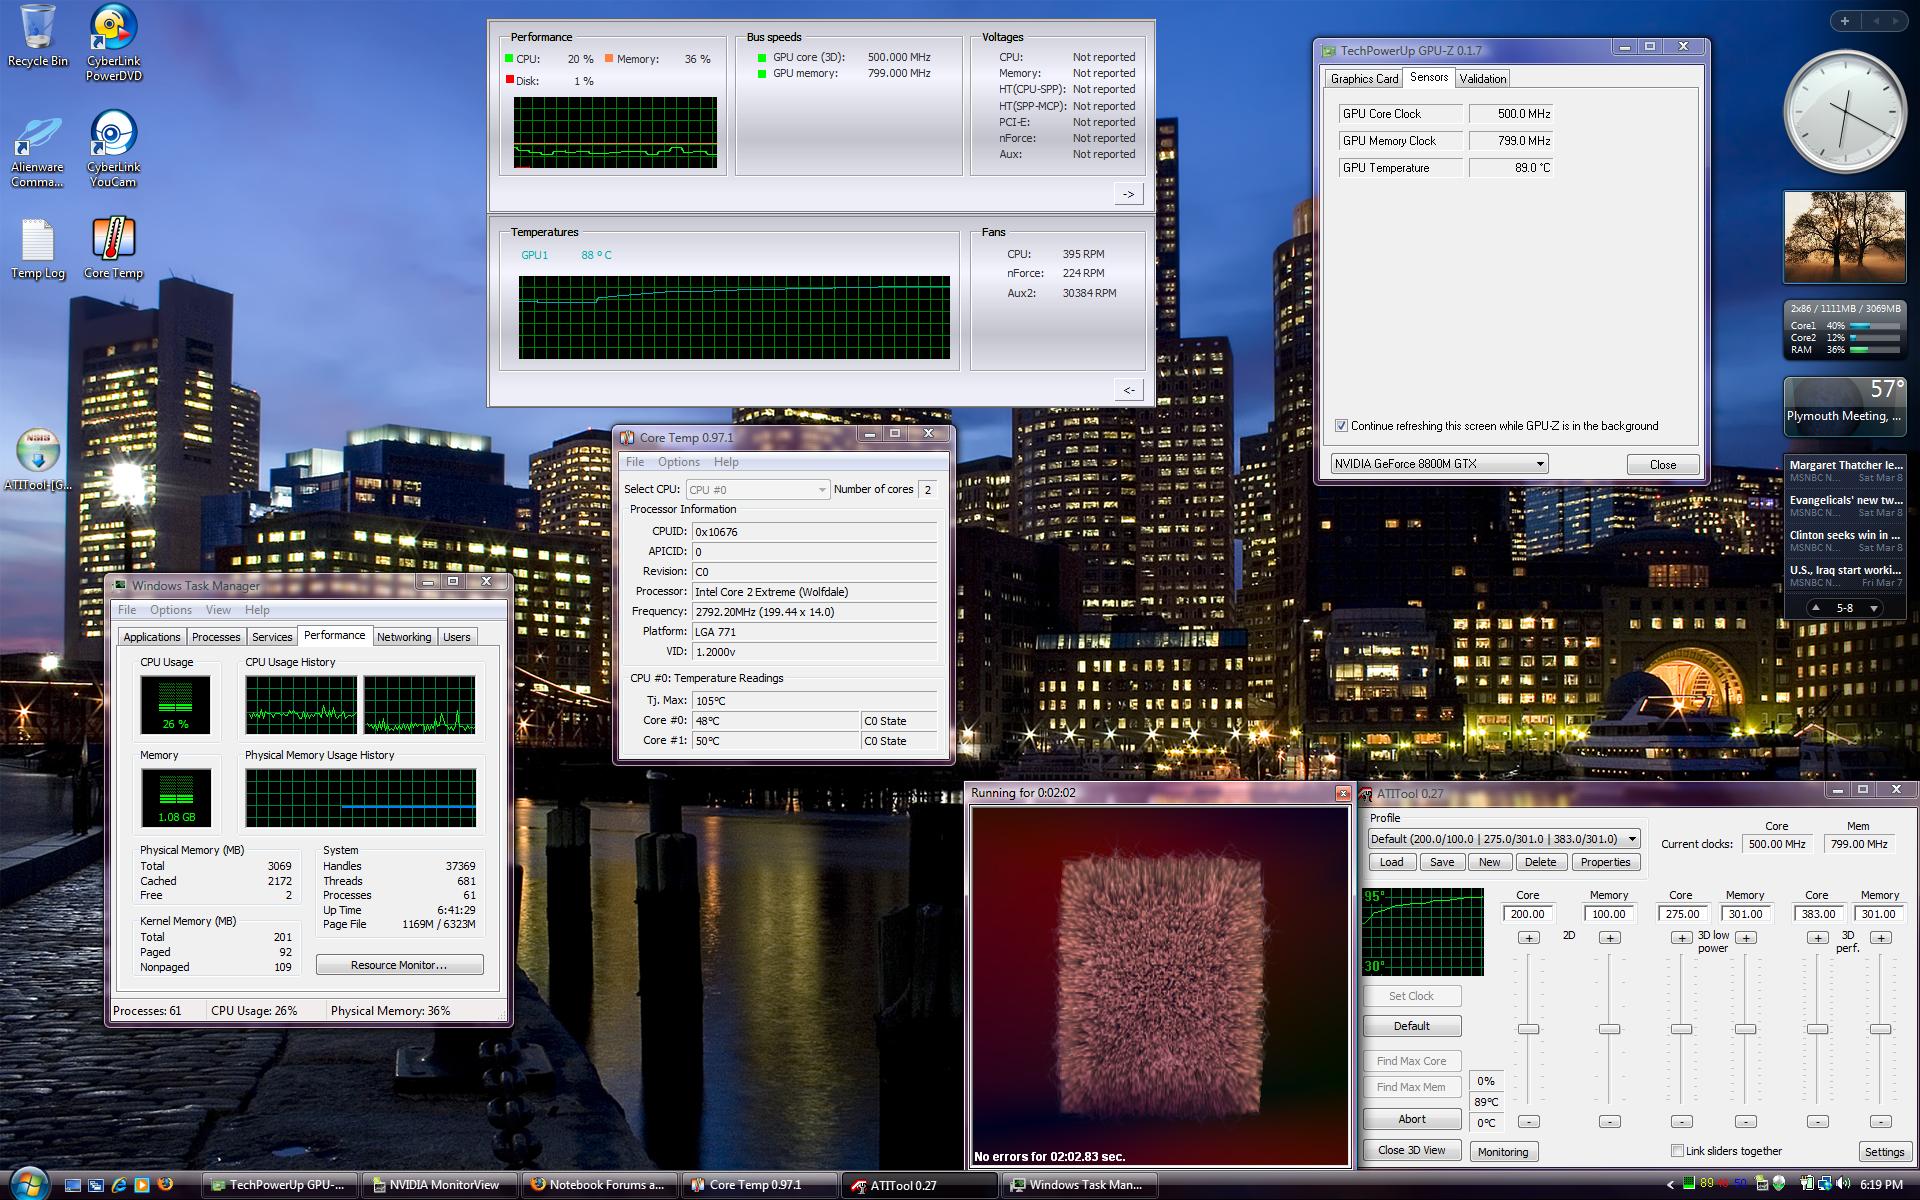
Task: Click Switch between windows in Quick Launch
Action: (x=96, y=1185)
